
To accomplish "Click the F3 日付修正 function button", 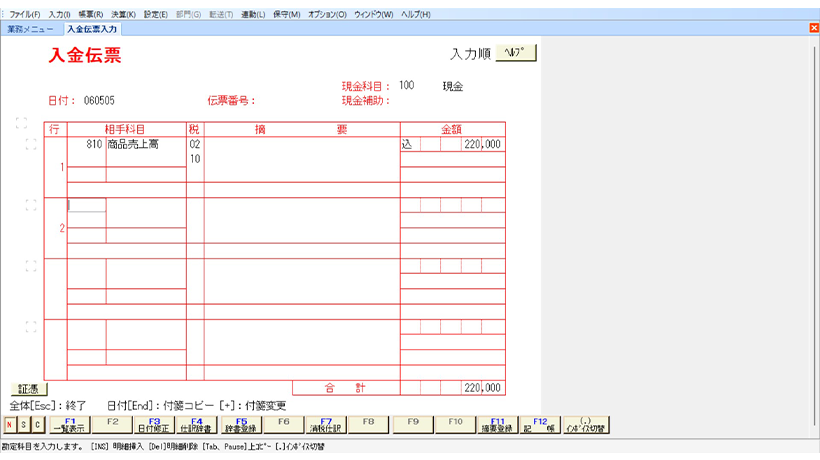I will click(155, 425).
